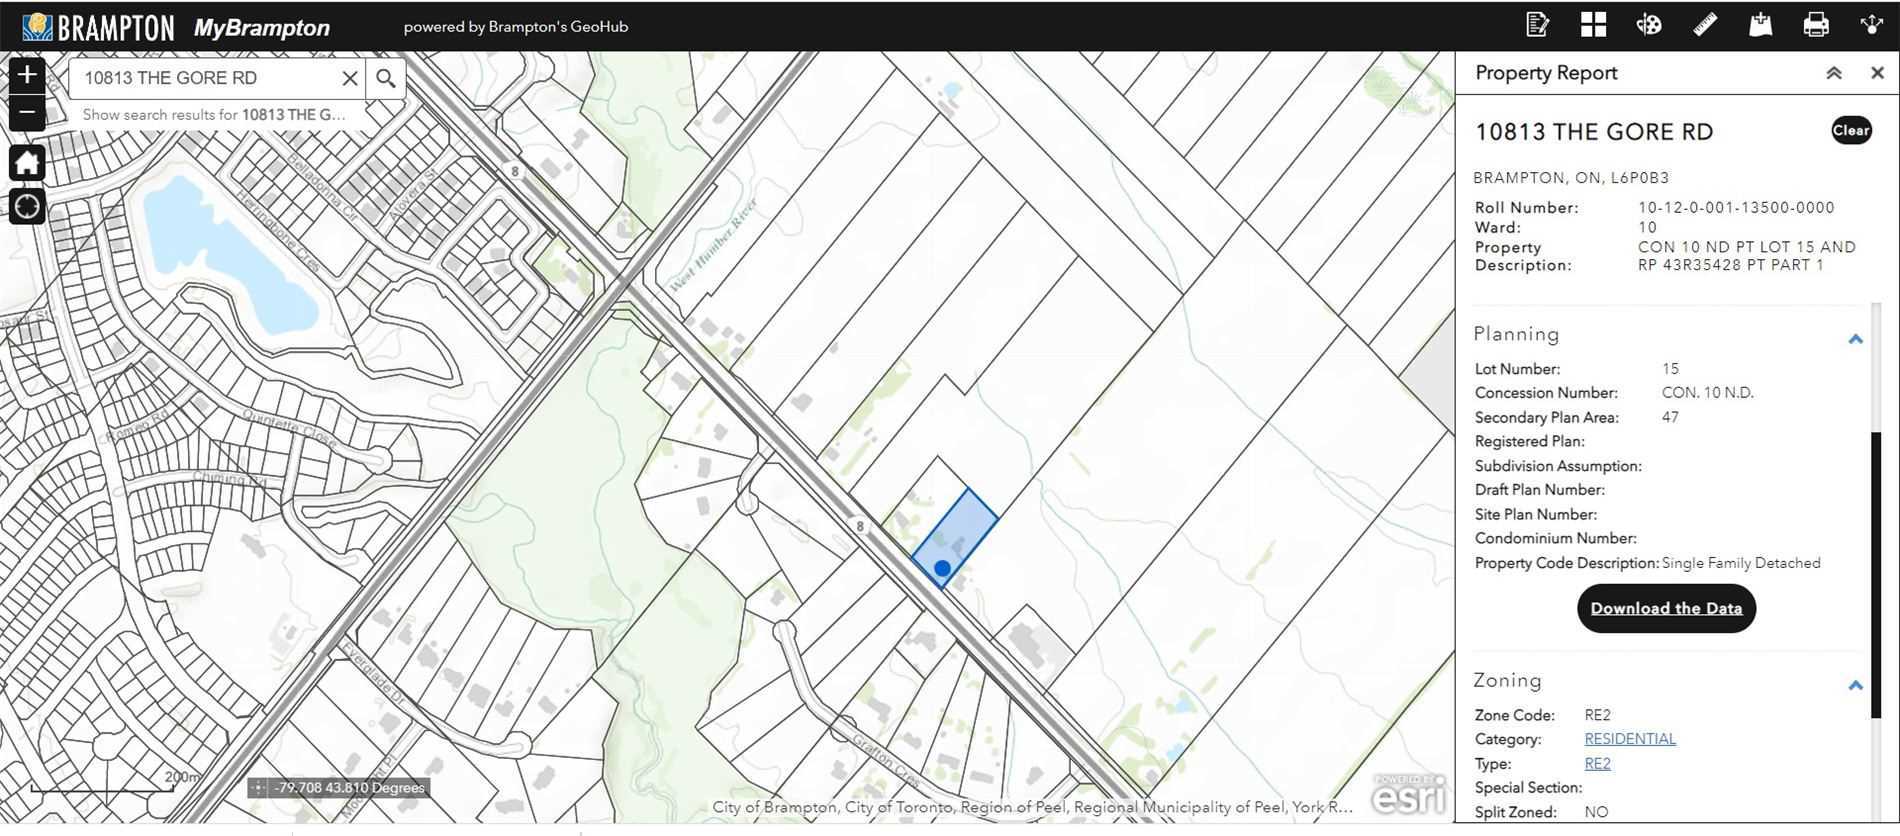Image resolution: width=1900 pixels, height=836 pixels.
Task: Open the Property Report tool icon
Action: (x=1538, y=24)
